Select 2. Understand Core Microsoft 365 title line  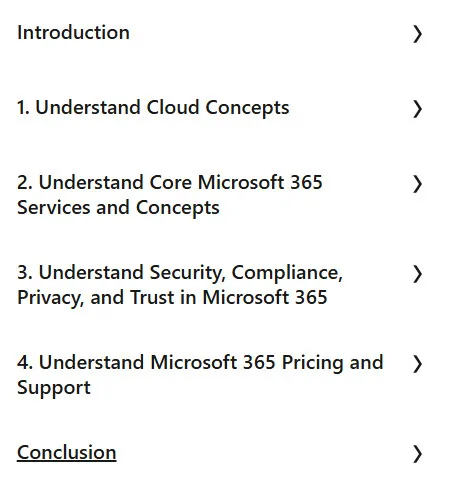[x=170, y=182]
